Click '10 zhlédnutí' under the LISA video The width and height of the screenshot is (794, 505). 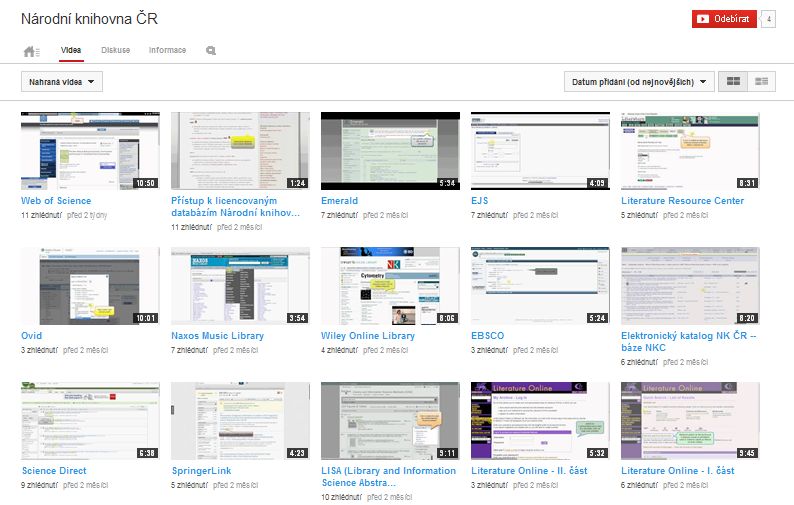(x=341, y=497)
